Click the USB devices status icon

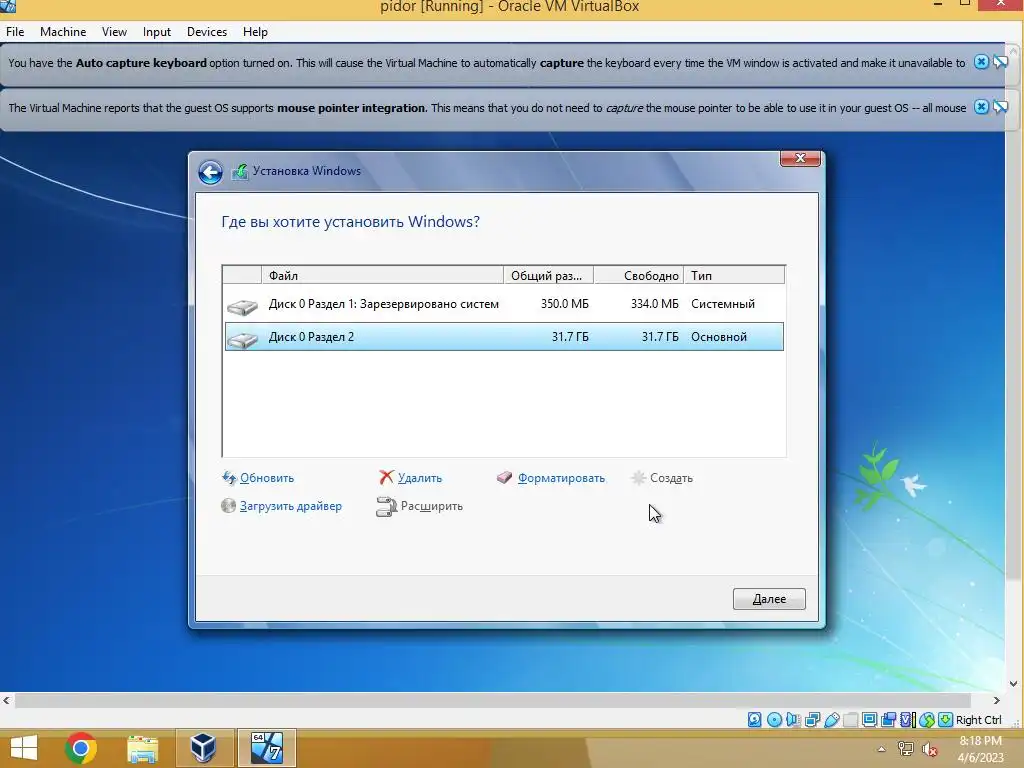click(x=831, y=720)
